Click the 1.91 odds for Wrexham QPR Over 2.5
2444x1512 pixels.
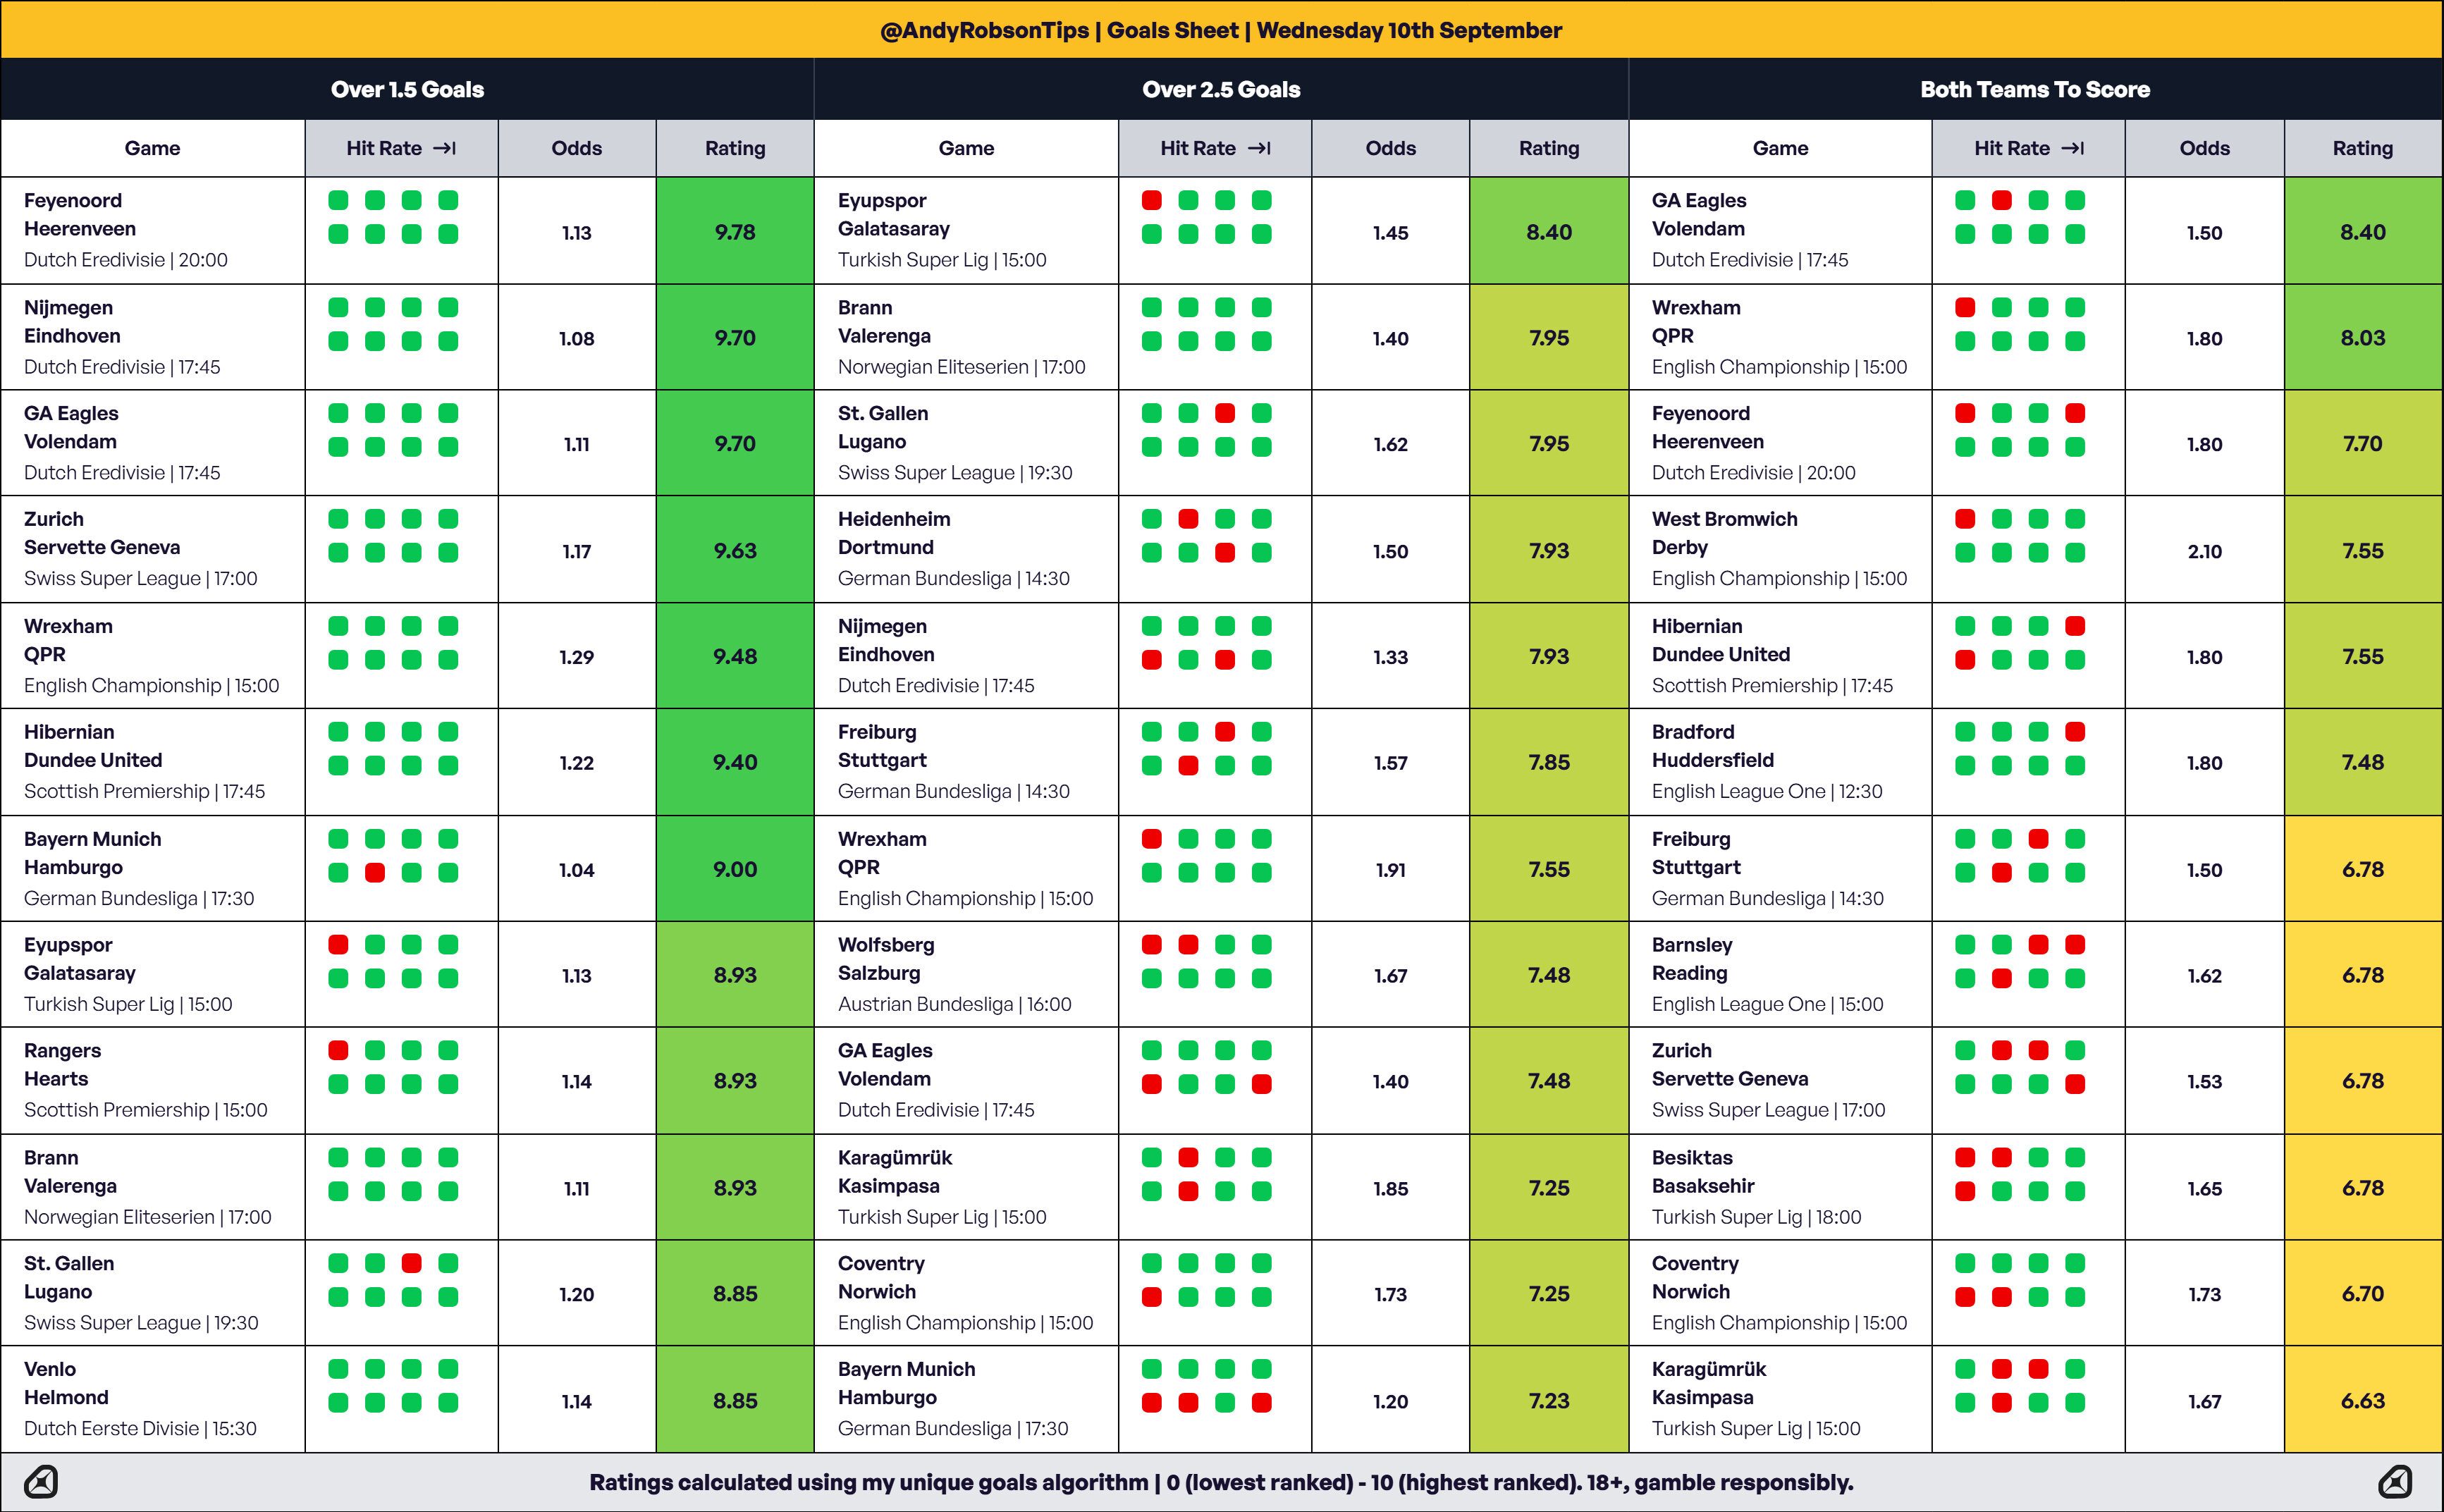(x=1390, y=870)
